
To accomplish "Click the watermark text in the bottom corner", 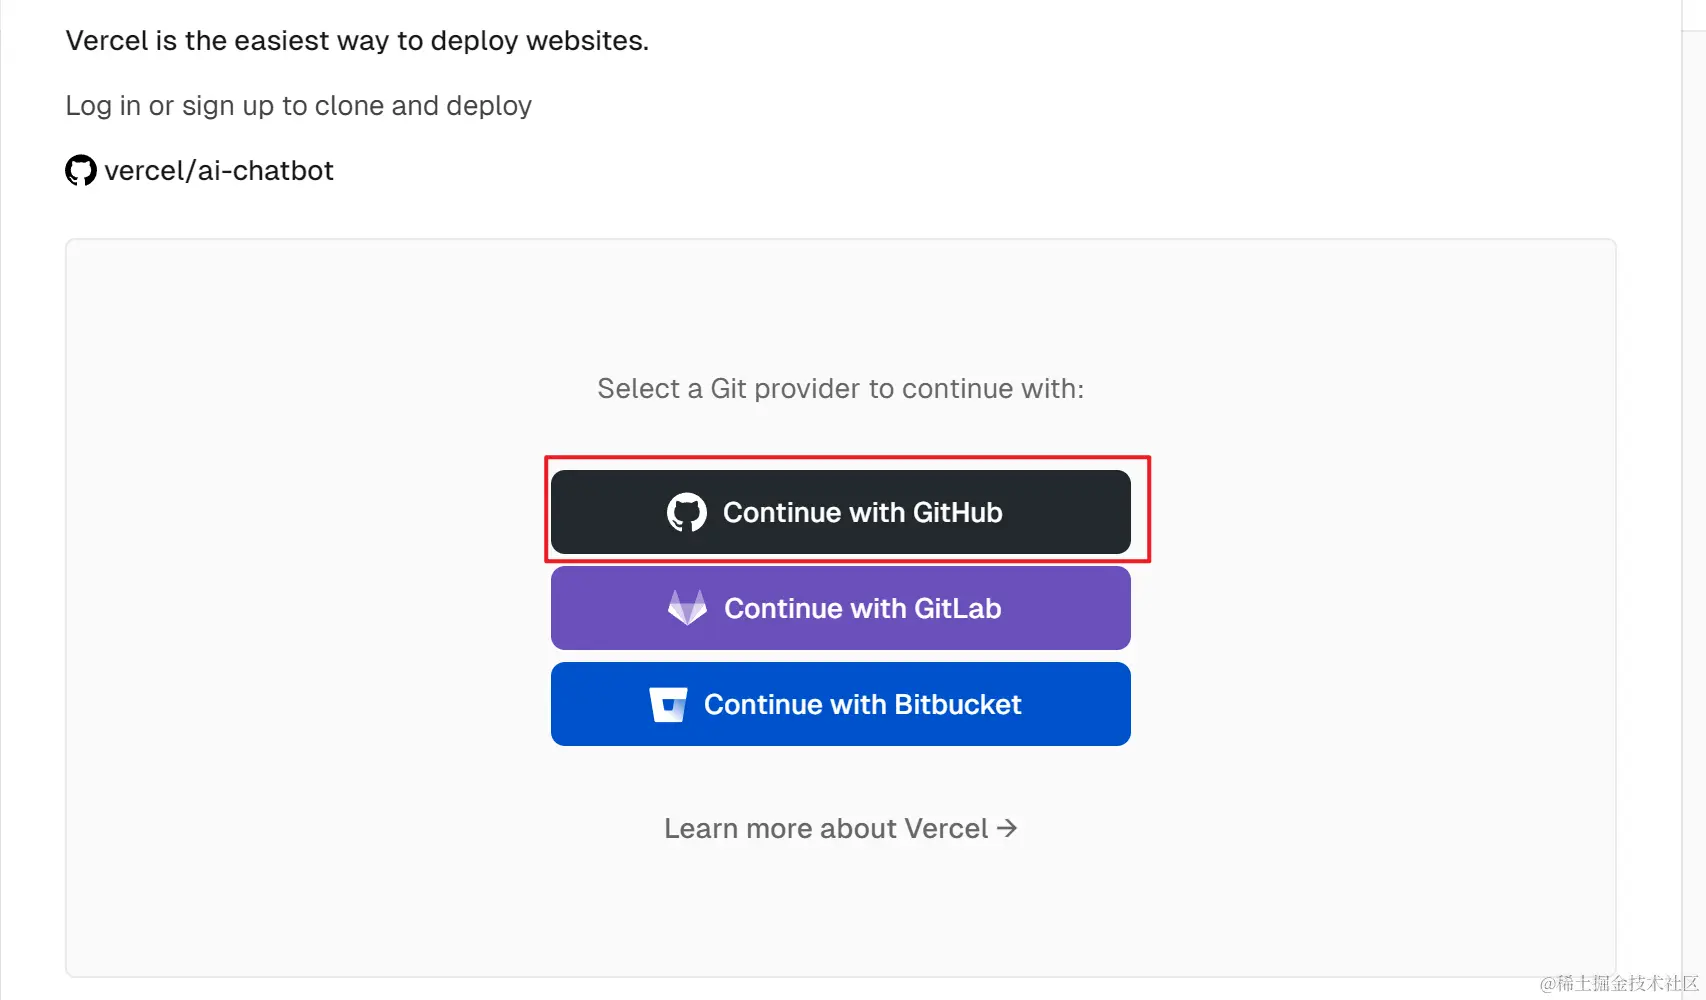I will [1620, 983].
